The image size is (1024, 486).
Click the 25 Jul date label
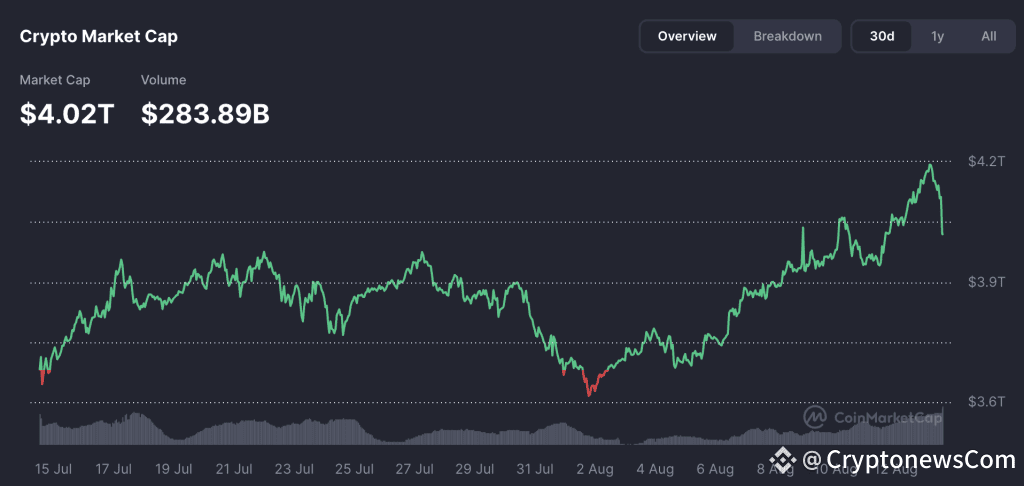point(354,469)
